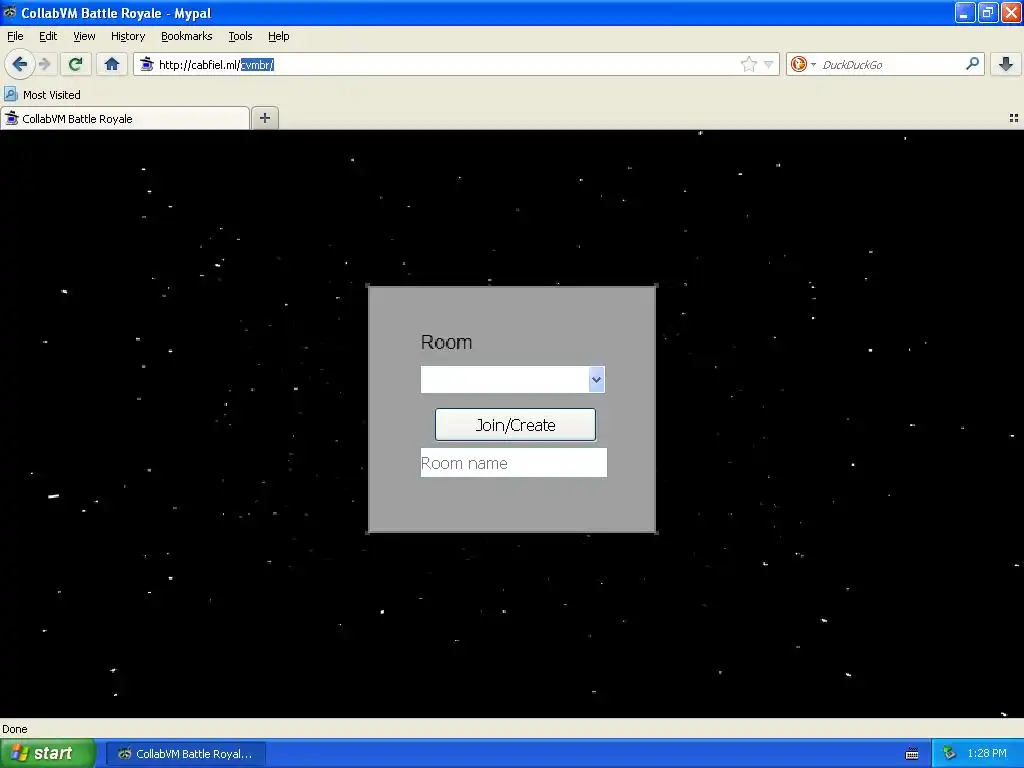The image size is (1024, 768).
Task: Restore down the Mypal window
Action: click(x=987, y=12)
